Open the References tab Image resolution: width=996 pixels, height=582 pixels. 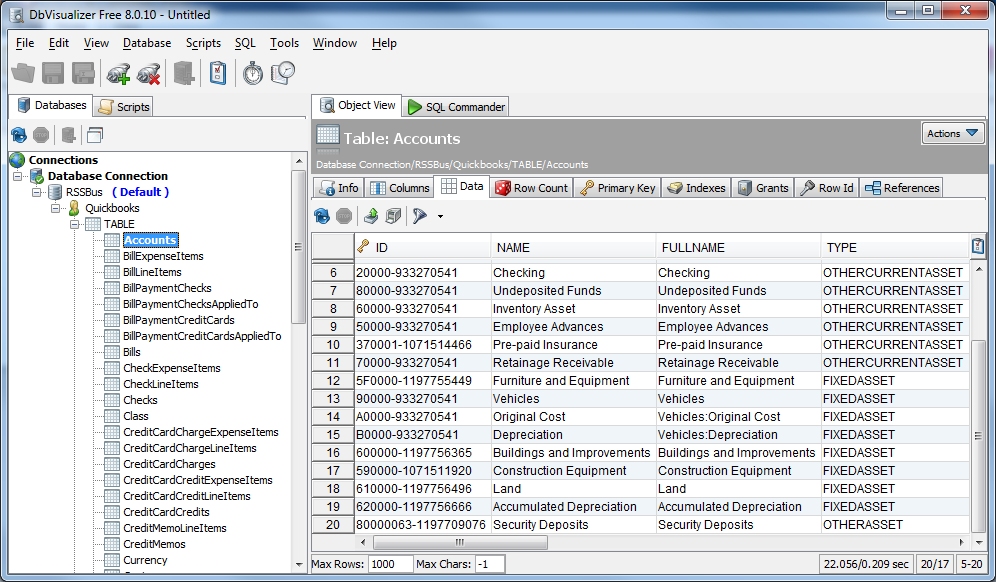[x=901, y=188]
